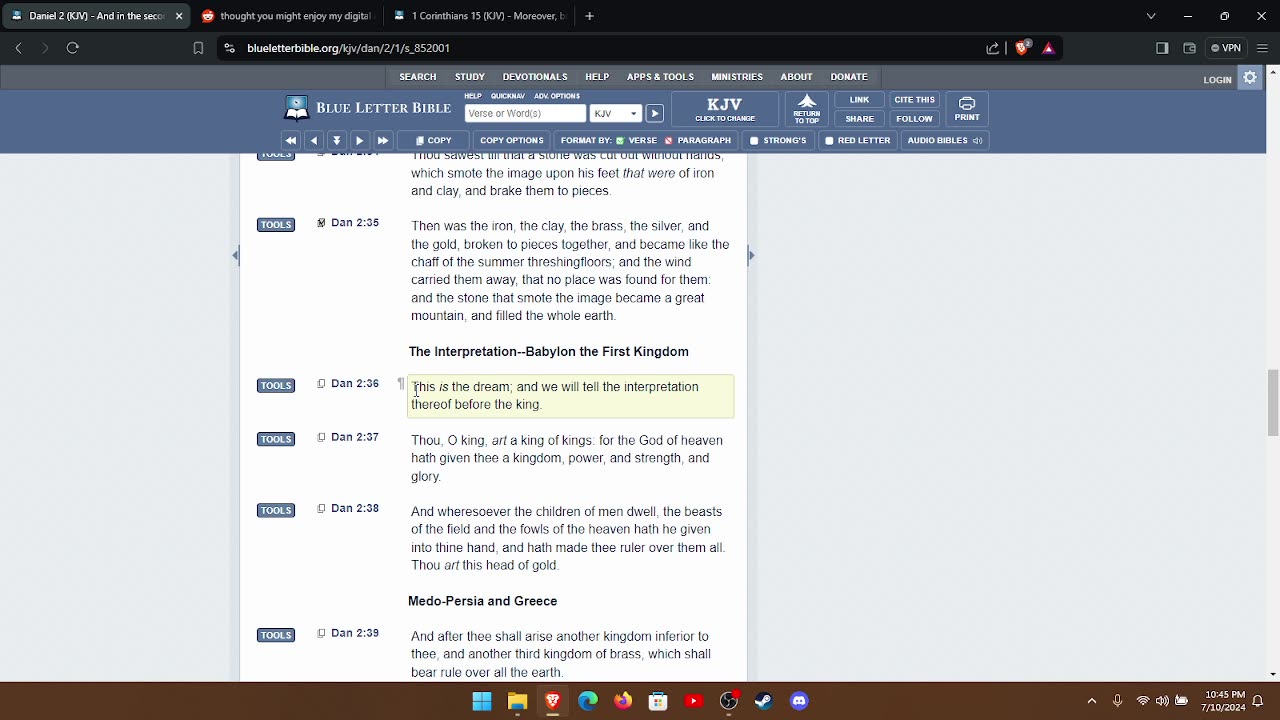Image resolution: width=1280 pixels, height=720 pixels.
Task: Open Copy Options
Action: point(511,141)
